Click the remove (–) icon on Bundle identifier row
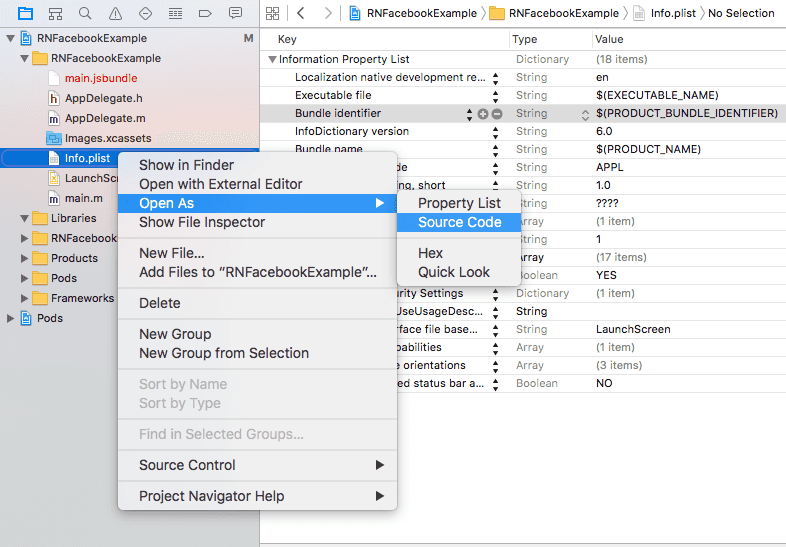 (x=497, y=114)
